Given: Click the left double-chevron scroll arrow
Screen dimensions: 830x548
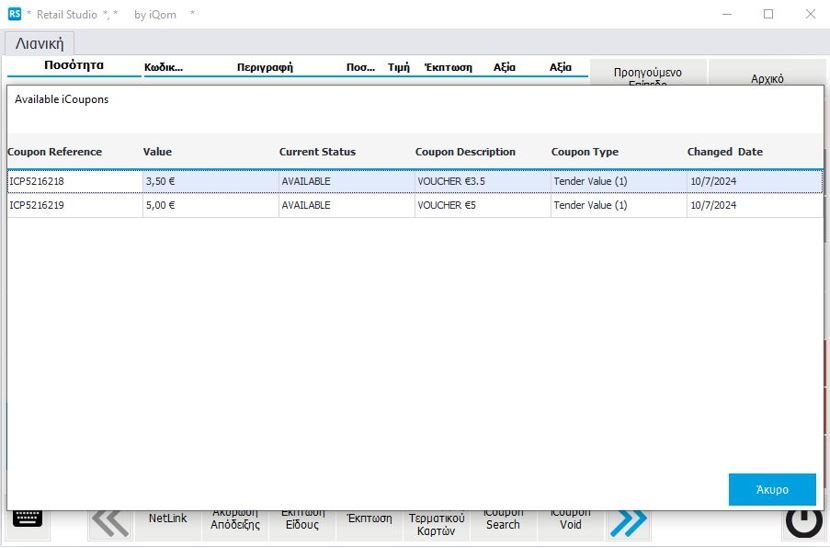Looking at the screenshot, I should (110, 521).
